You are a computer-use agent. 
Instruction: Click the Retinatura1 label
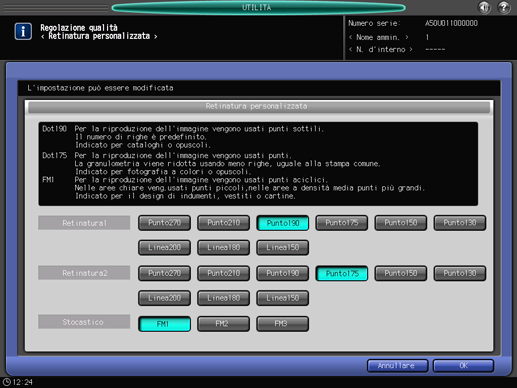[84, 223]
